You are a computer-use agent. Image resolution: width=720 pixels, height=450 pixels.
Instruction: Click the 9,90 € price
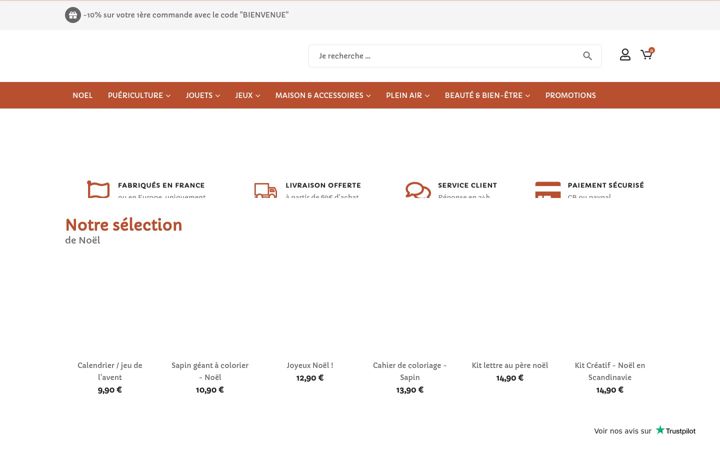pos(110,390)
